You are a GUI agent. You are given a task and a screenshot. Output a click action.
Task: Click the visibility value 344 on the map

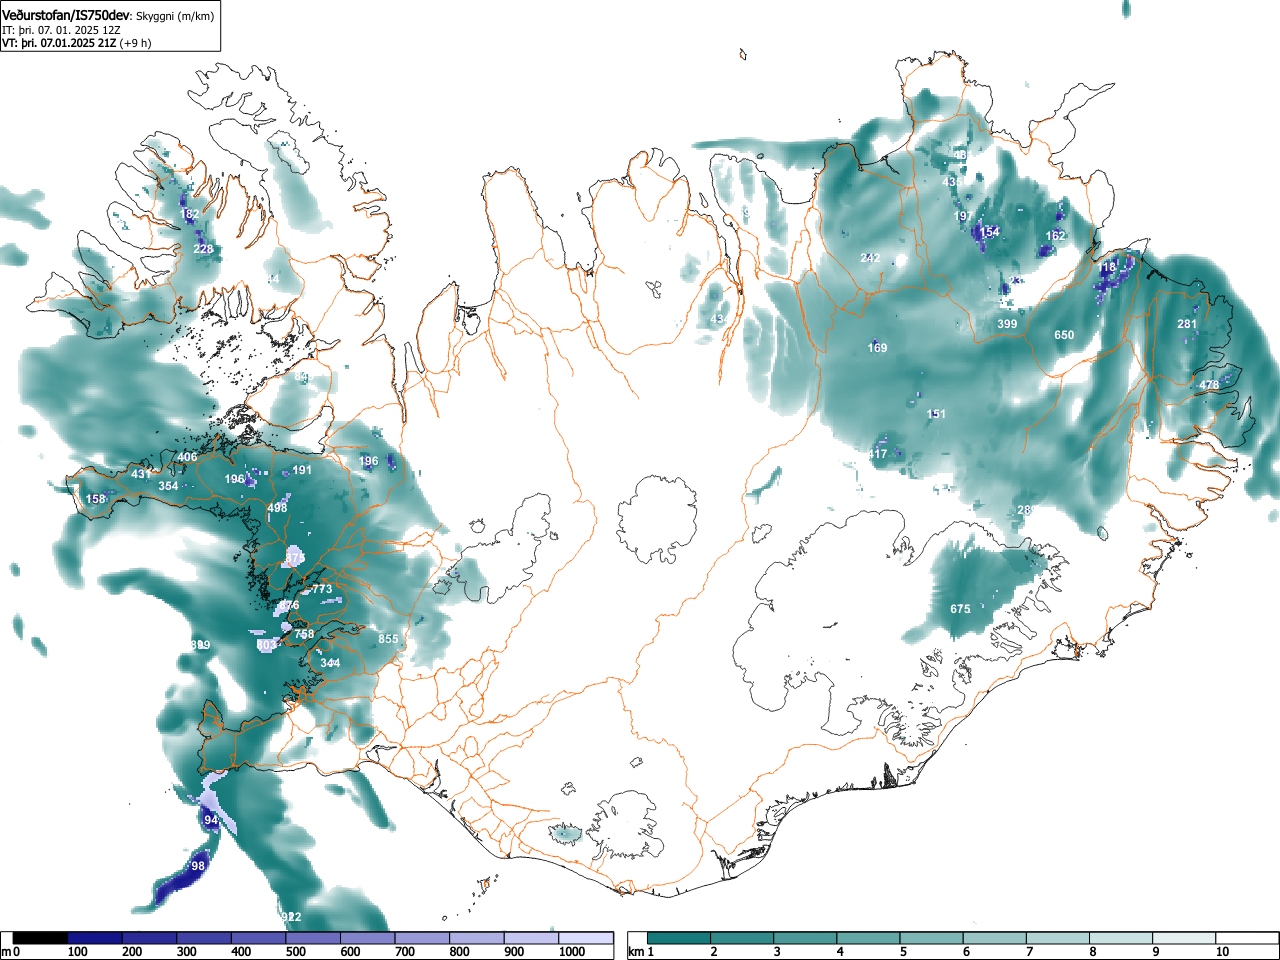pos(330,664)
